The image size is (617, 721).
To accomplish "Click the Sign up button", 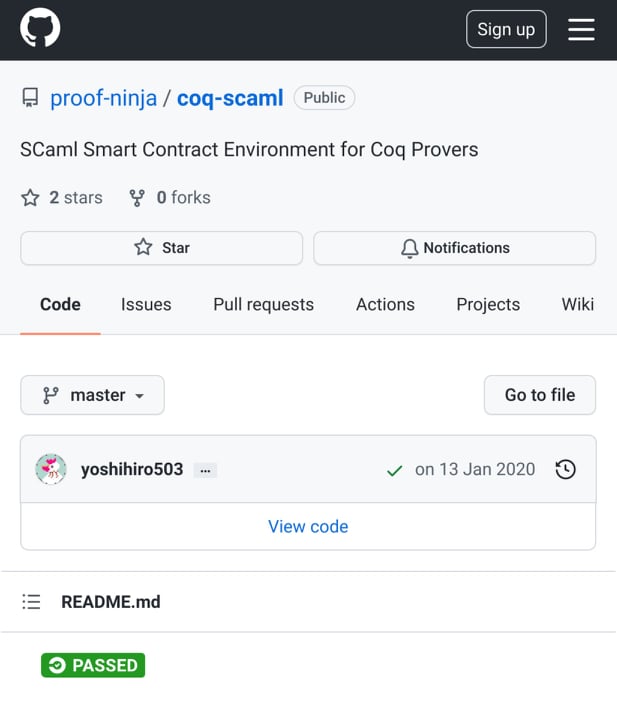I will [506, 29].
